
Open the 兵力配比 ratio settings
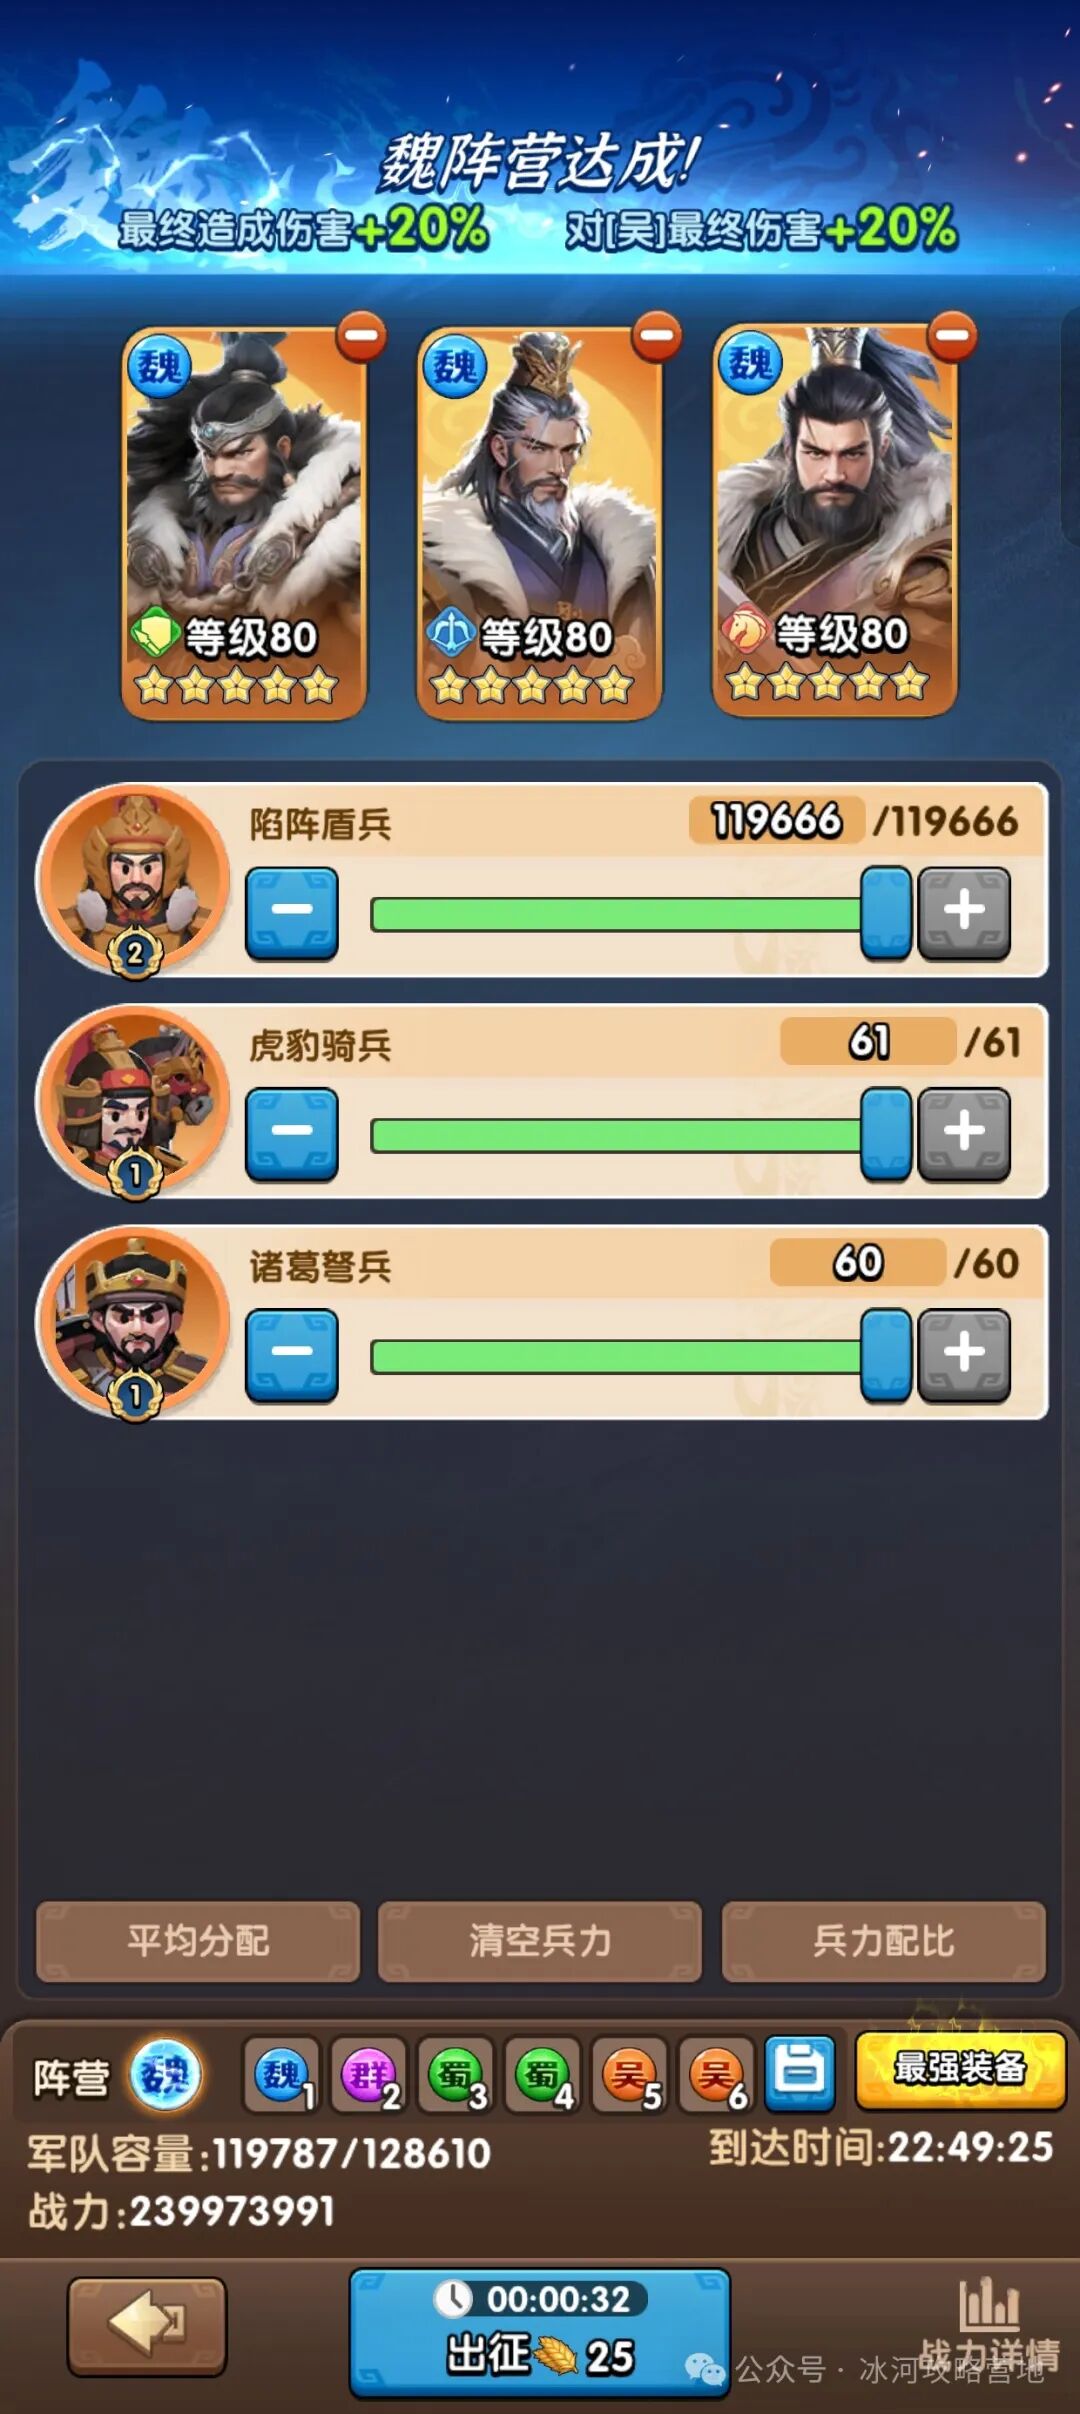[884, 1941]
